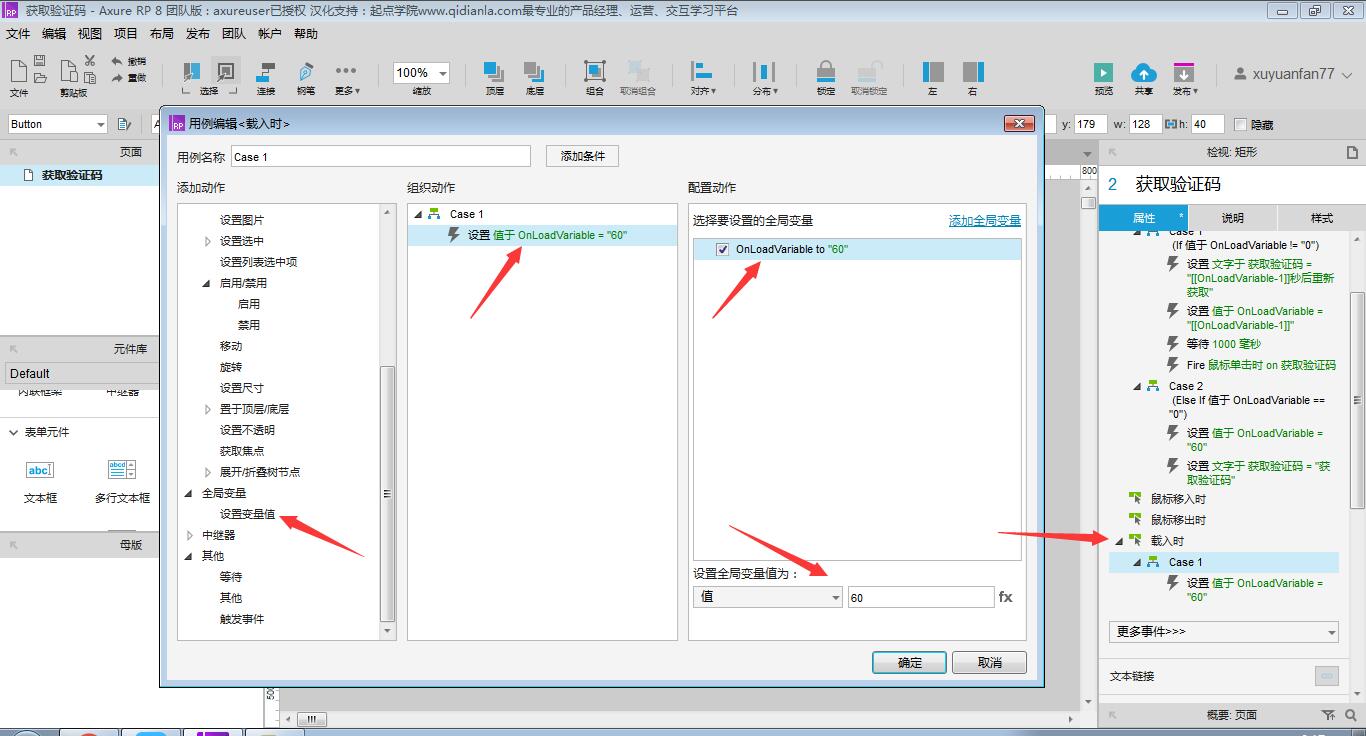Click the cut scissors icon

point(90,60)
